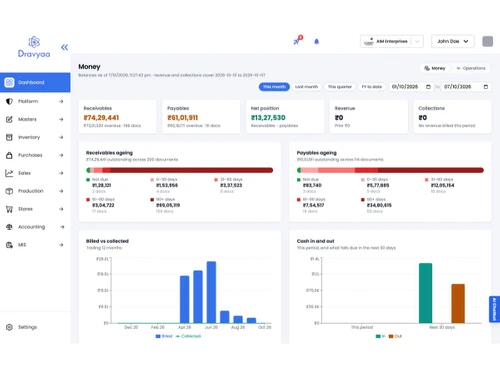500x375 pixels.
Task: Click the teal In bar for Next 30 days
Action: coord(426,293)
